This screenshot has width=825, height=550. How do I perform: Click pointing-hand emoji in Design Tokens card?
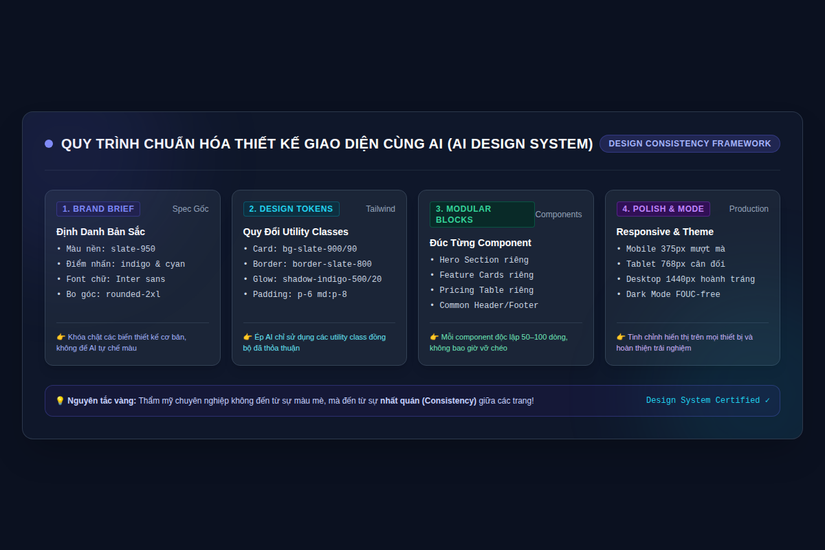point(247,337)
